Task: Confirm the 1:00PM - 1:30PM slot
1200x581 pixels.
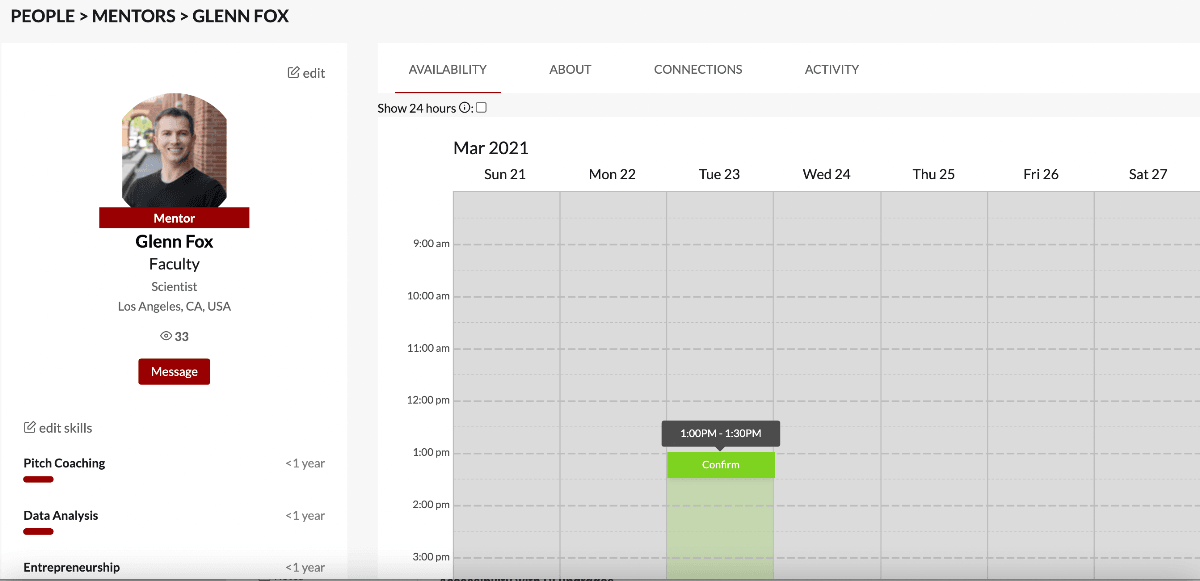Action: click(x=721, y=465)
